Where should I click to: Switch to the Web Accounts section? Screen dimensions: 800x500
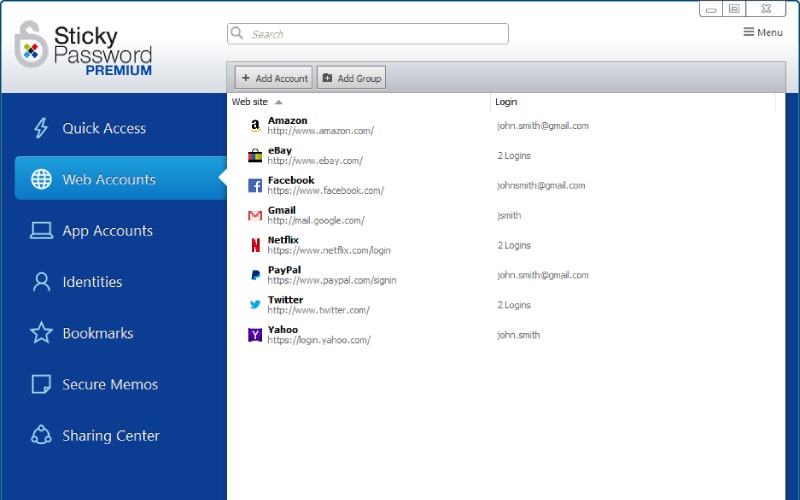120,178
